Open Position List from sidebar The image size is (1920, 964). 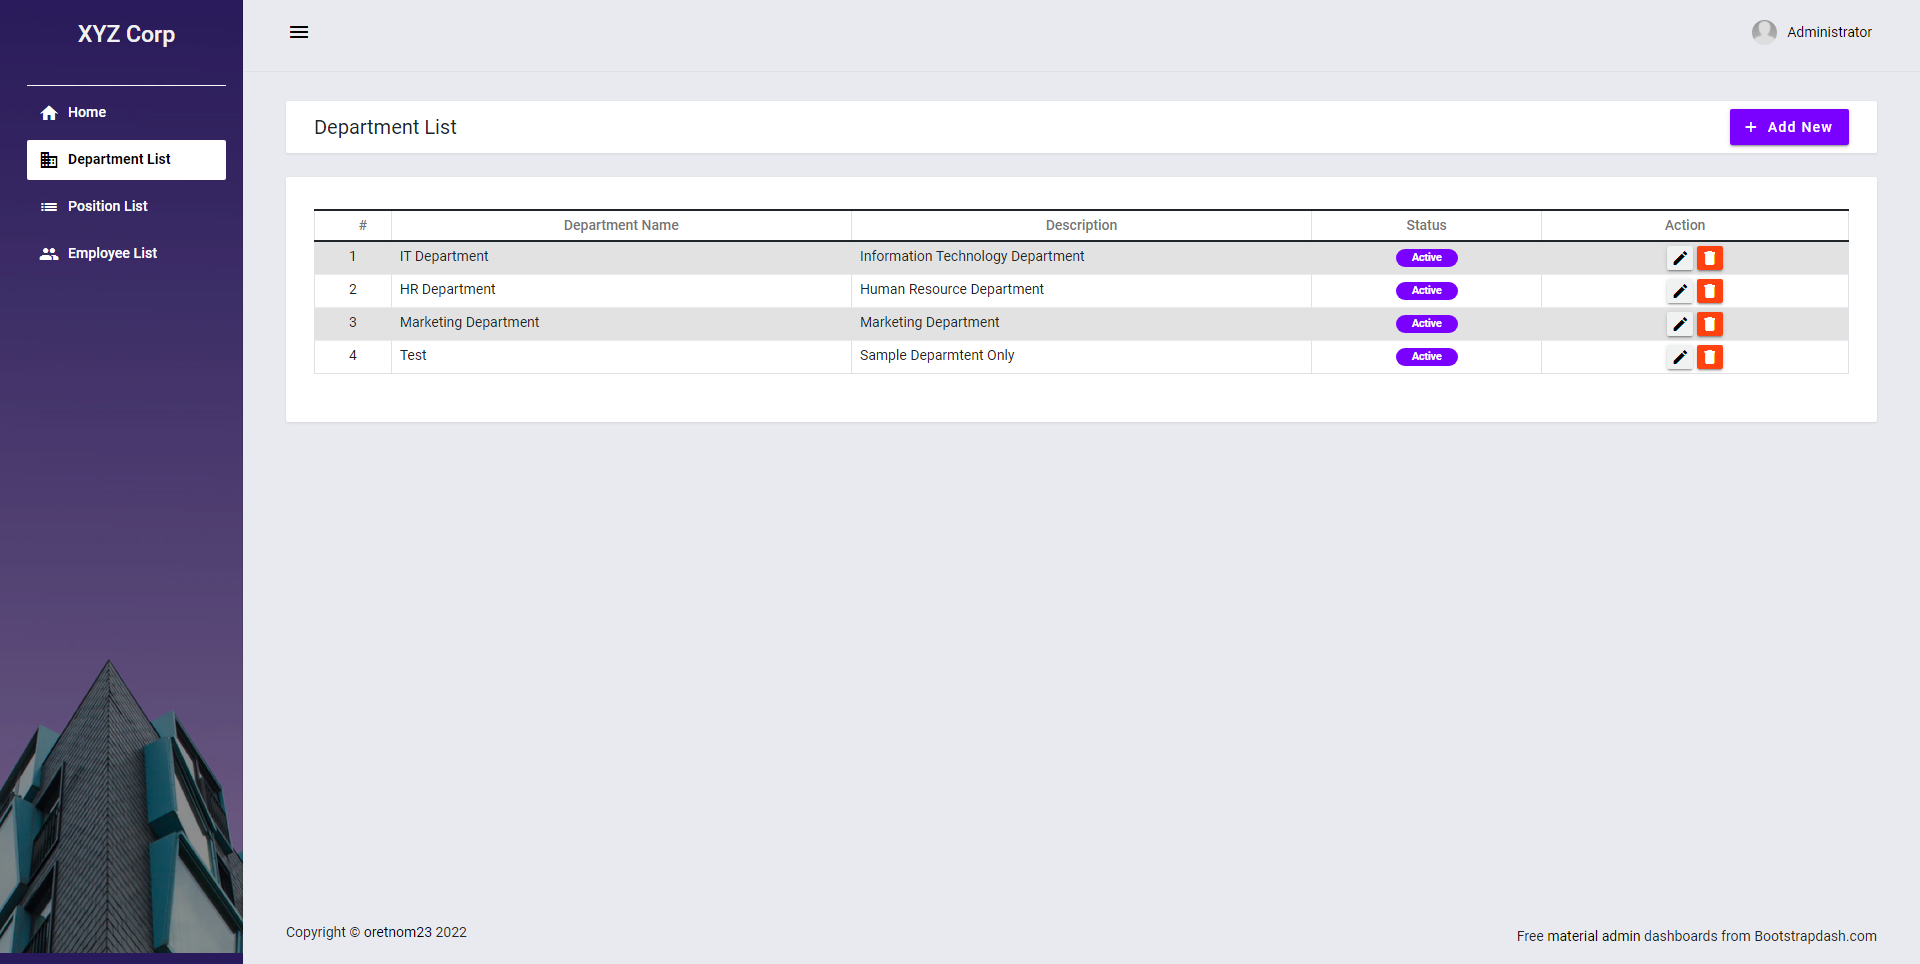[107, 207]
